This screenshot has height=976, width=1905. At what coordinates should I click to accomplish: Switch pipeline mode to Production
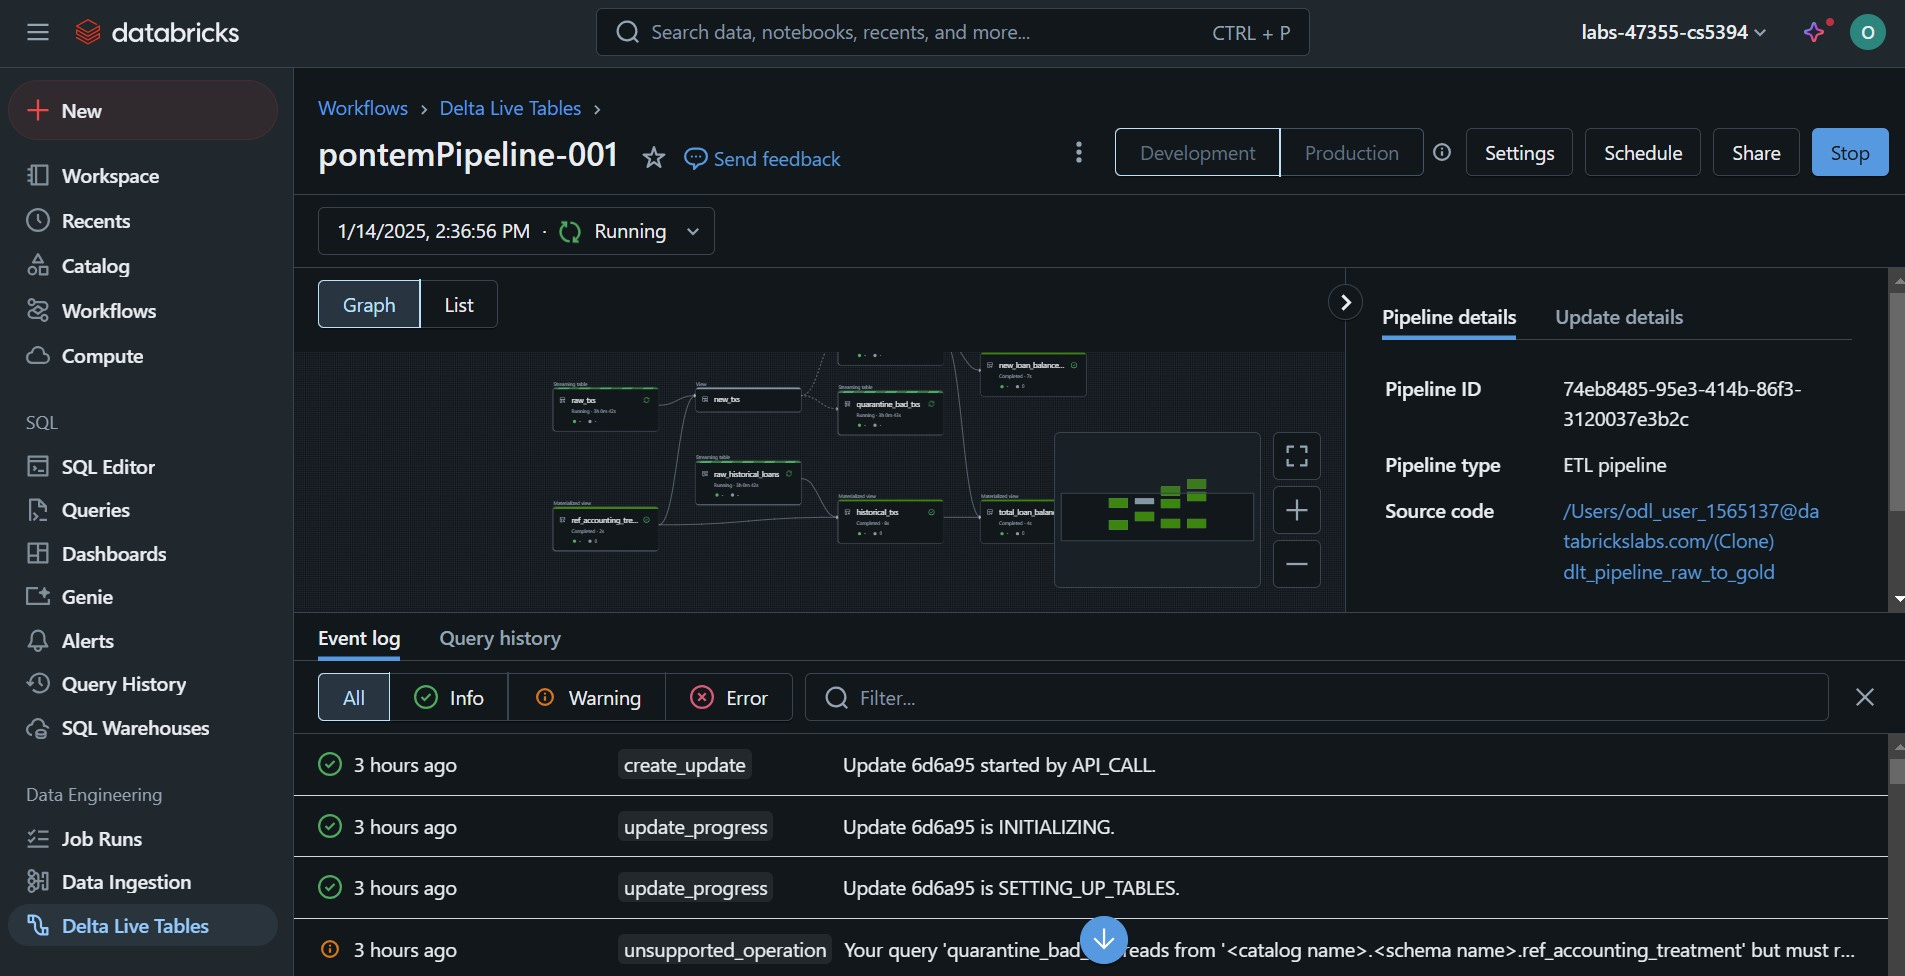[x=1352, y=153]
